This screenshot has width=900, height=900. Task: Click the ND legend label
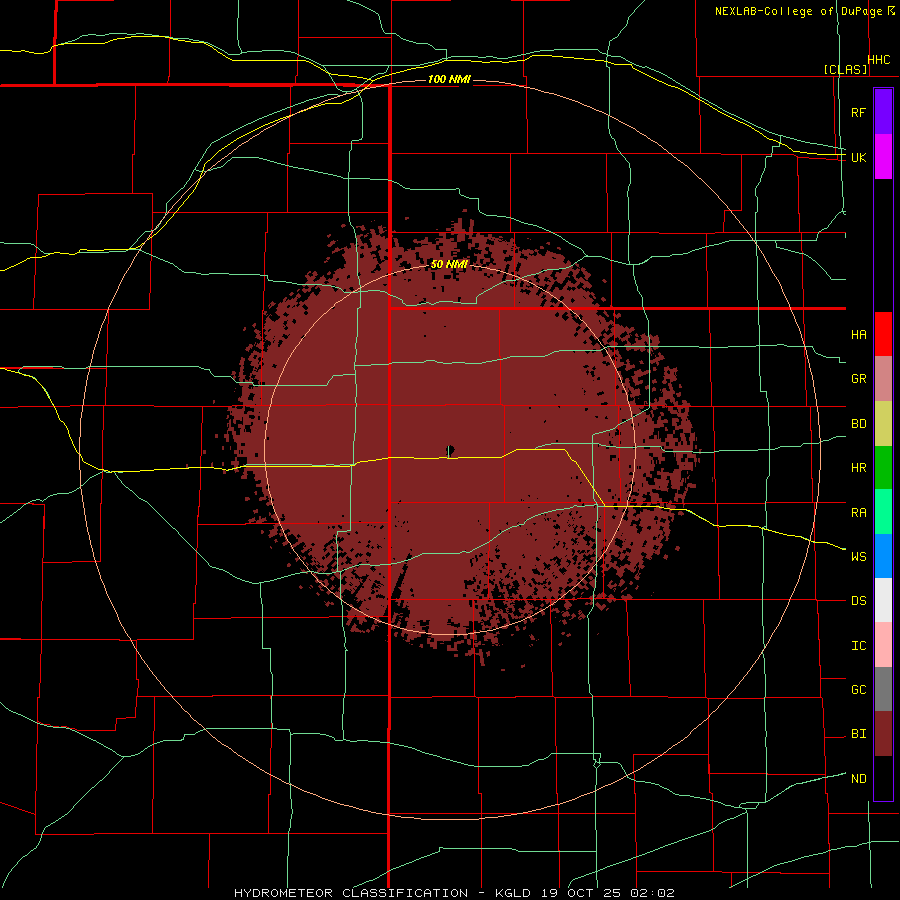point(859,779)
